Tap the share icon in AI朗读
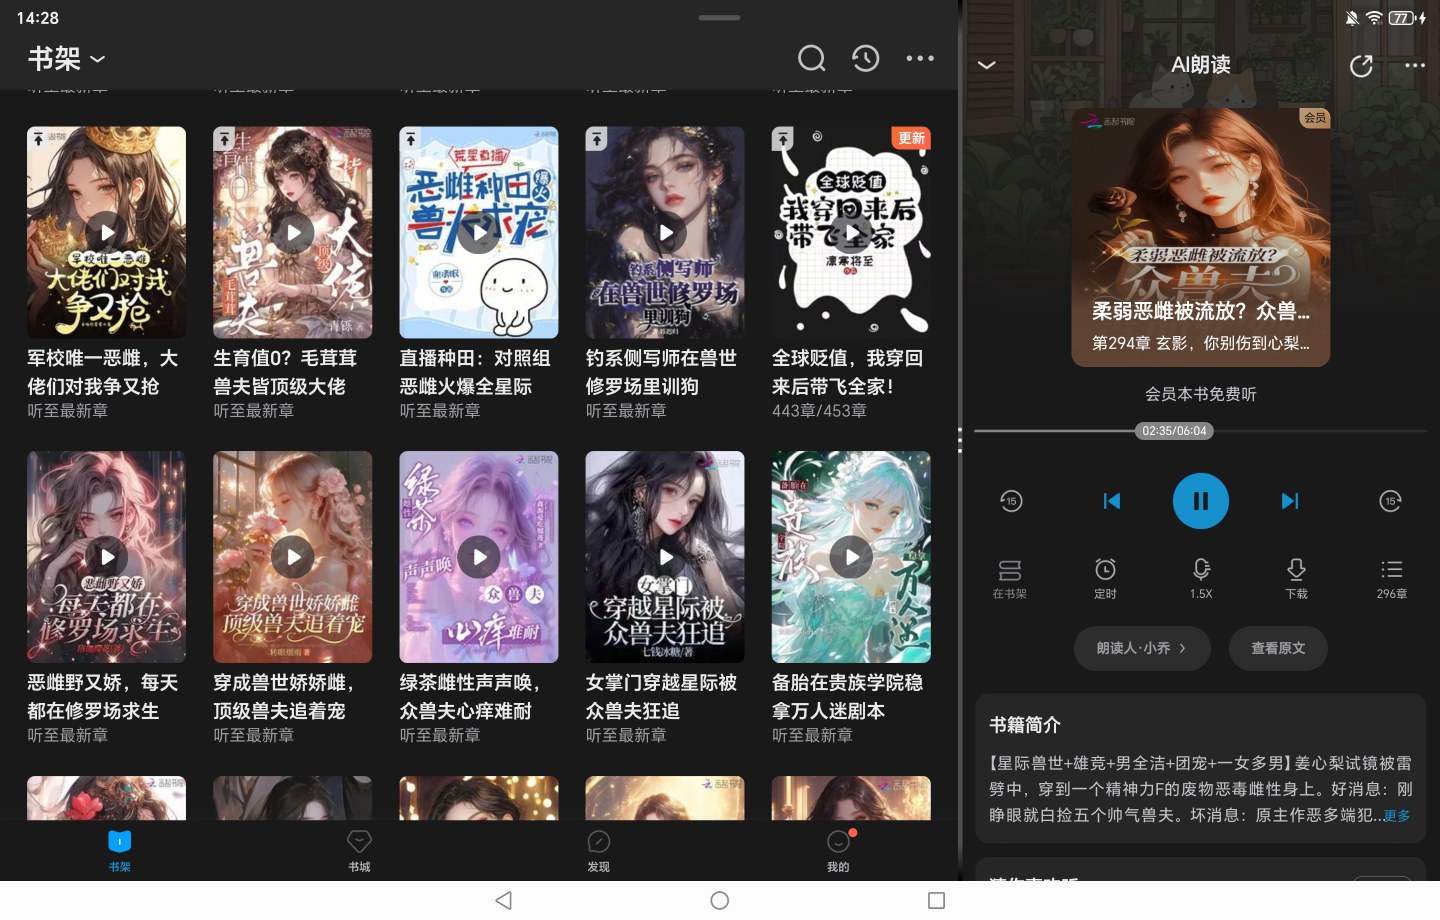 [1361, 66]
